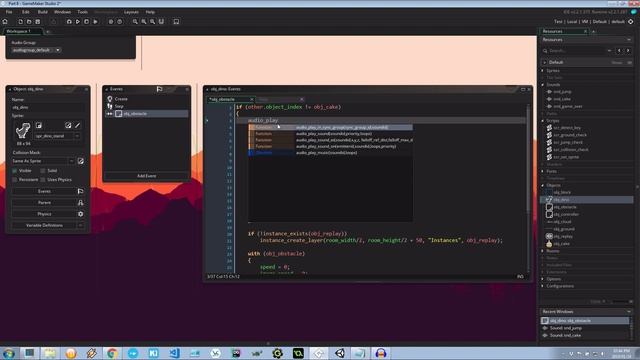Click the Save Project toolbar icon
The height and width of the screenshot is (360, 640).
pos(38,22)
